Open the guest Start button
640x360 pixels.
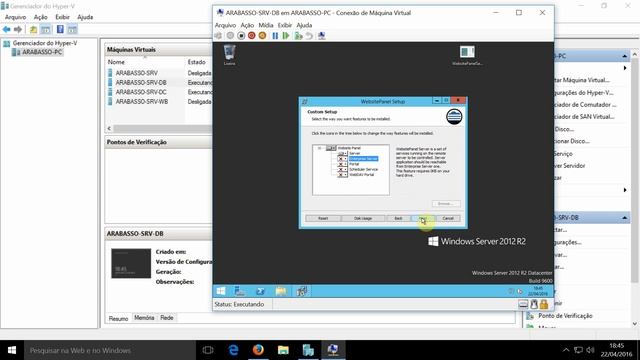221,291
